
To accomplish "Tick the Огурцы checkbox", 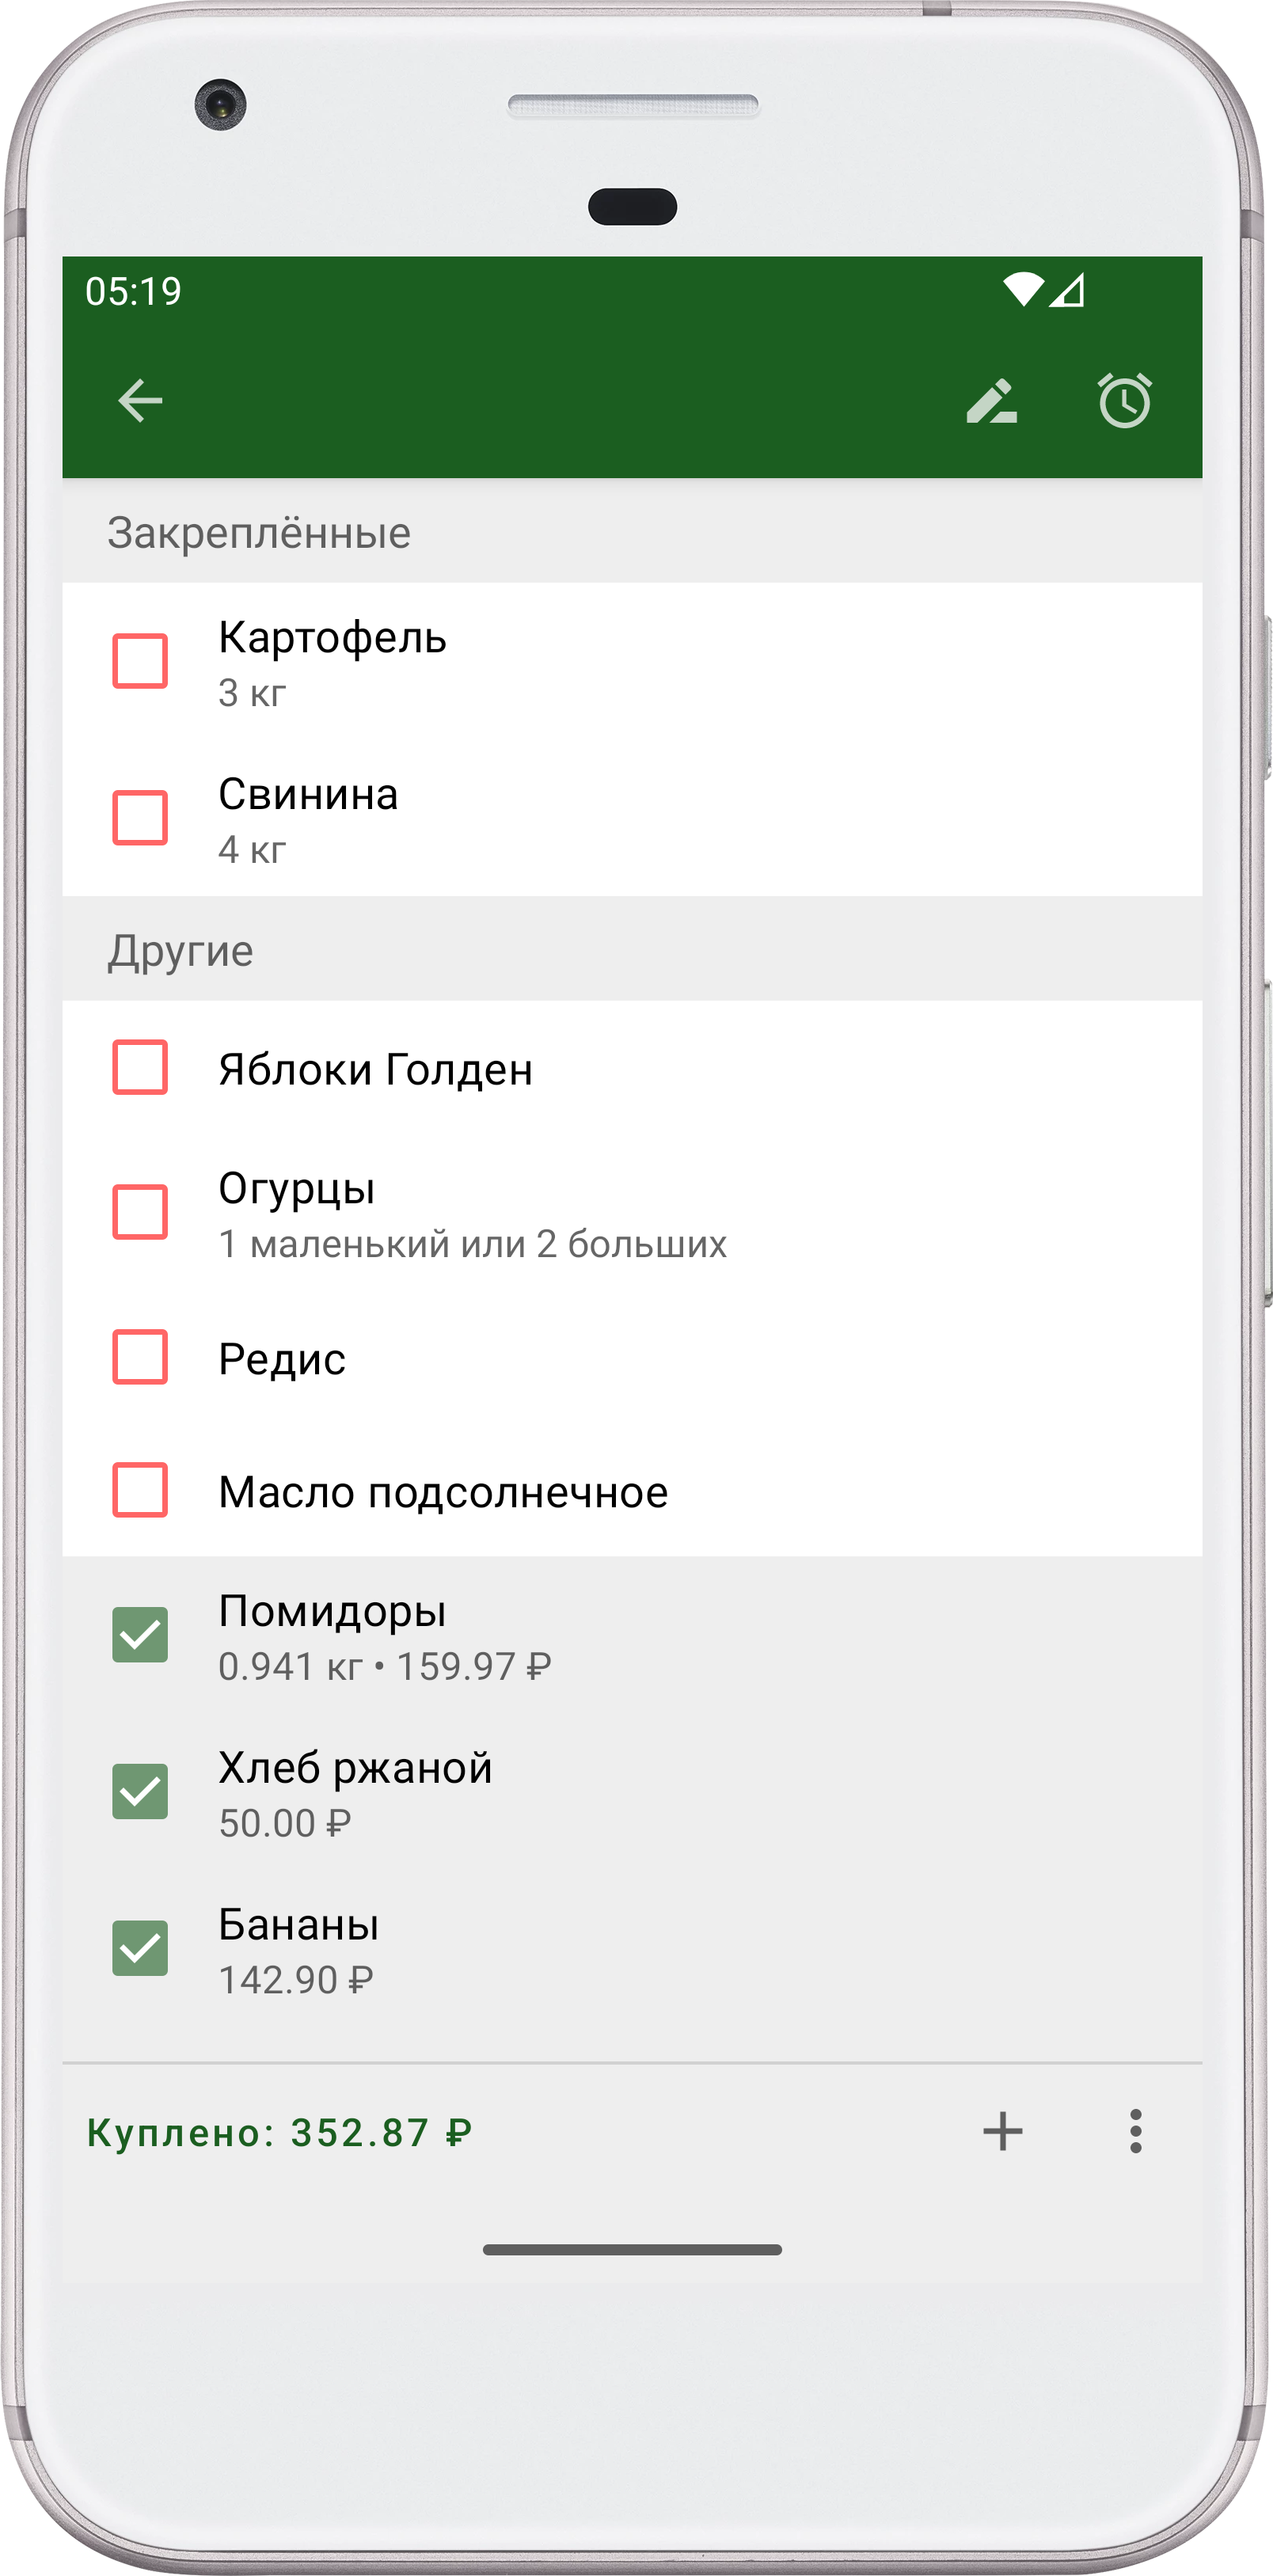I will tap(140, 1212).
